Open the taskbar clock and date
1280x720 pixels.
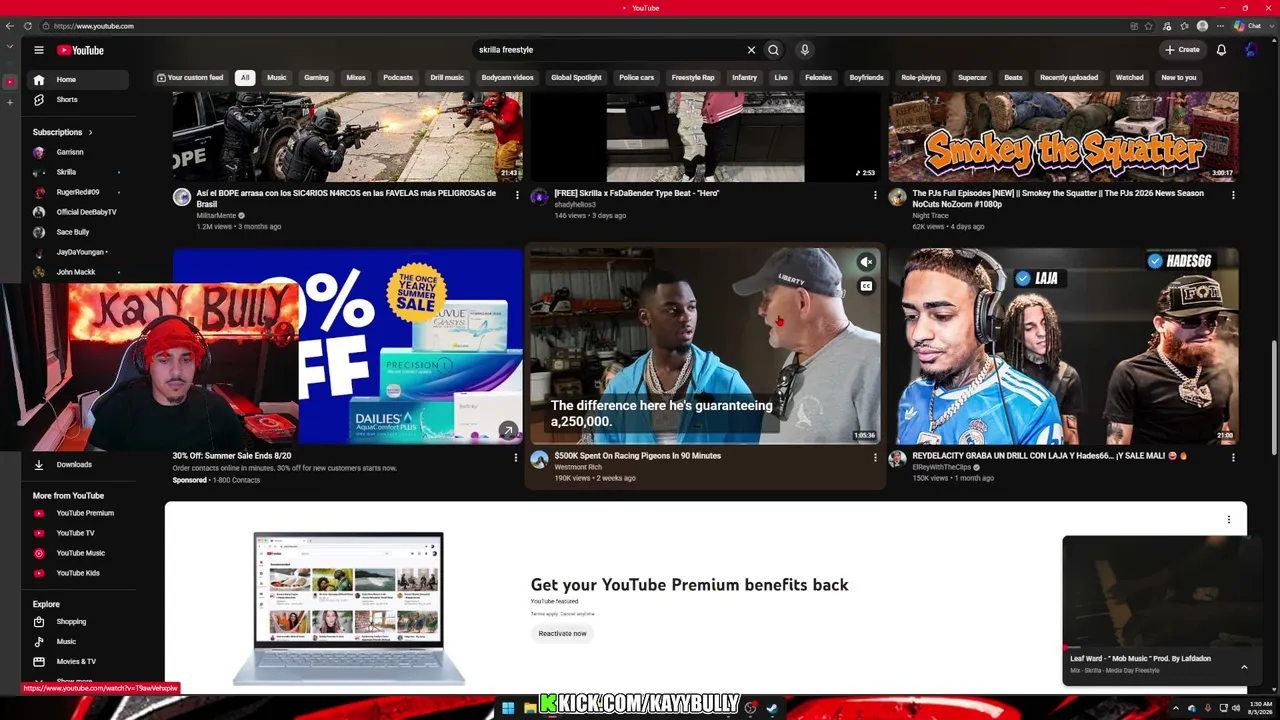point(1258,708)
